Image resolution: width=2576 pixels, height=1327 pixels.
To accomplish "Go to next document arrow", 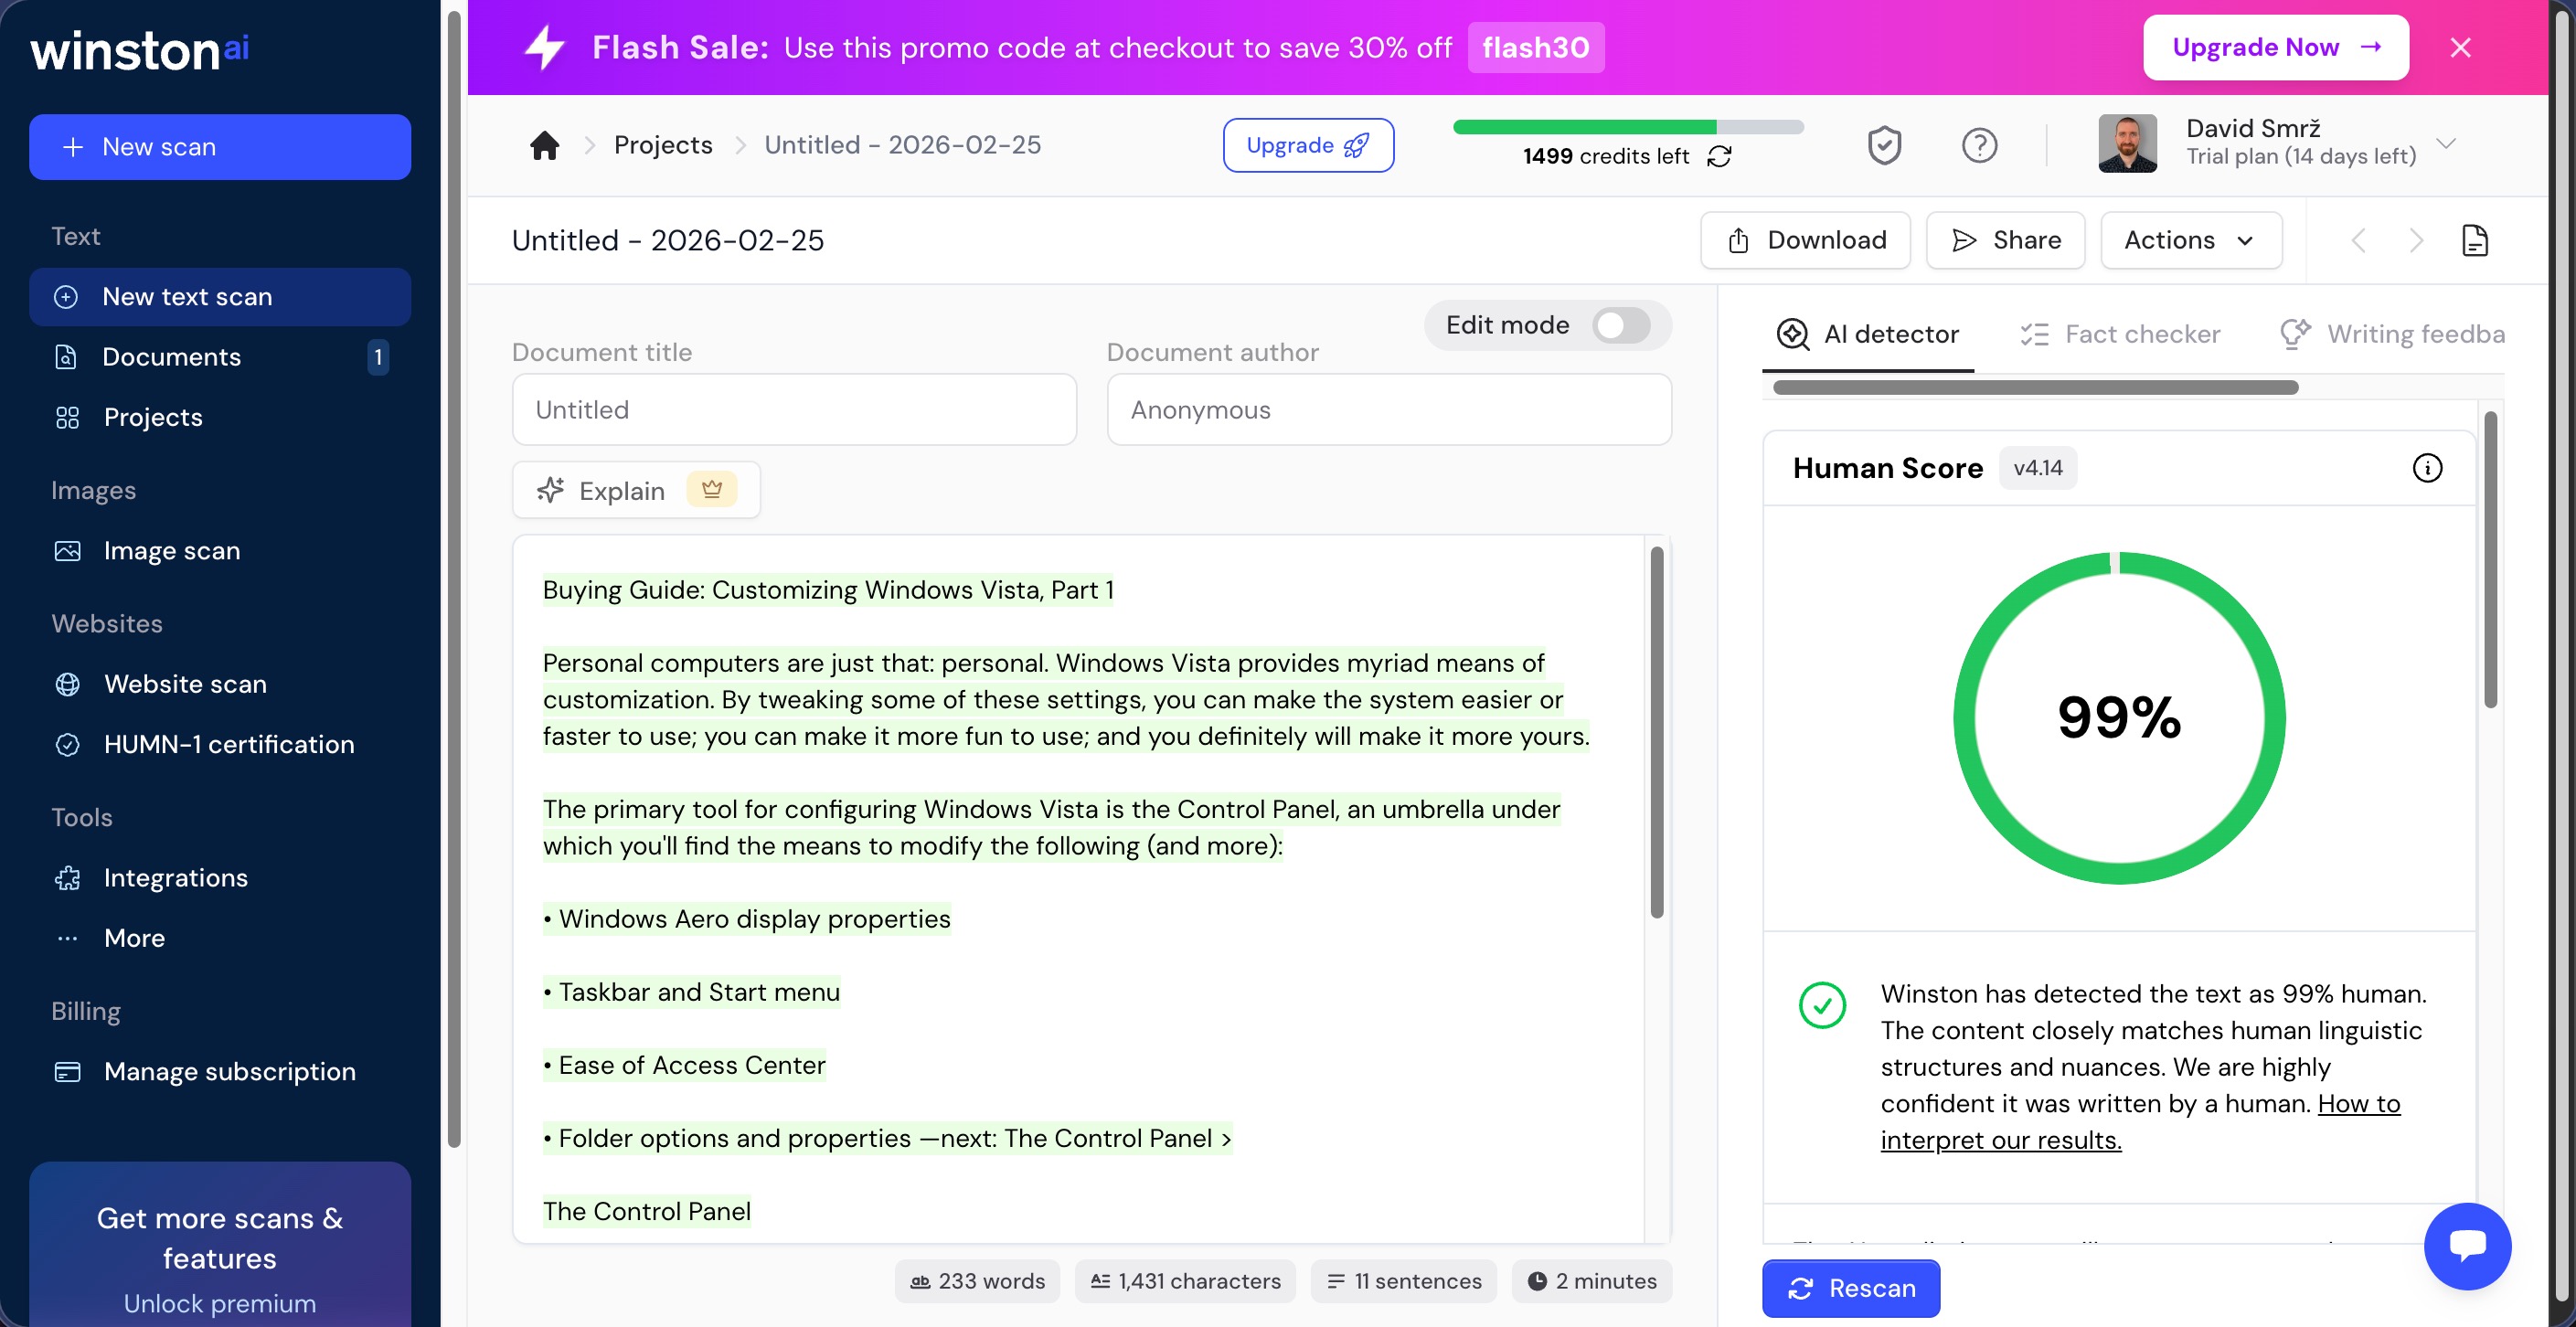I will 2416,240.
